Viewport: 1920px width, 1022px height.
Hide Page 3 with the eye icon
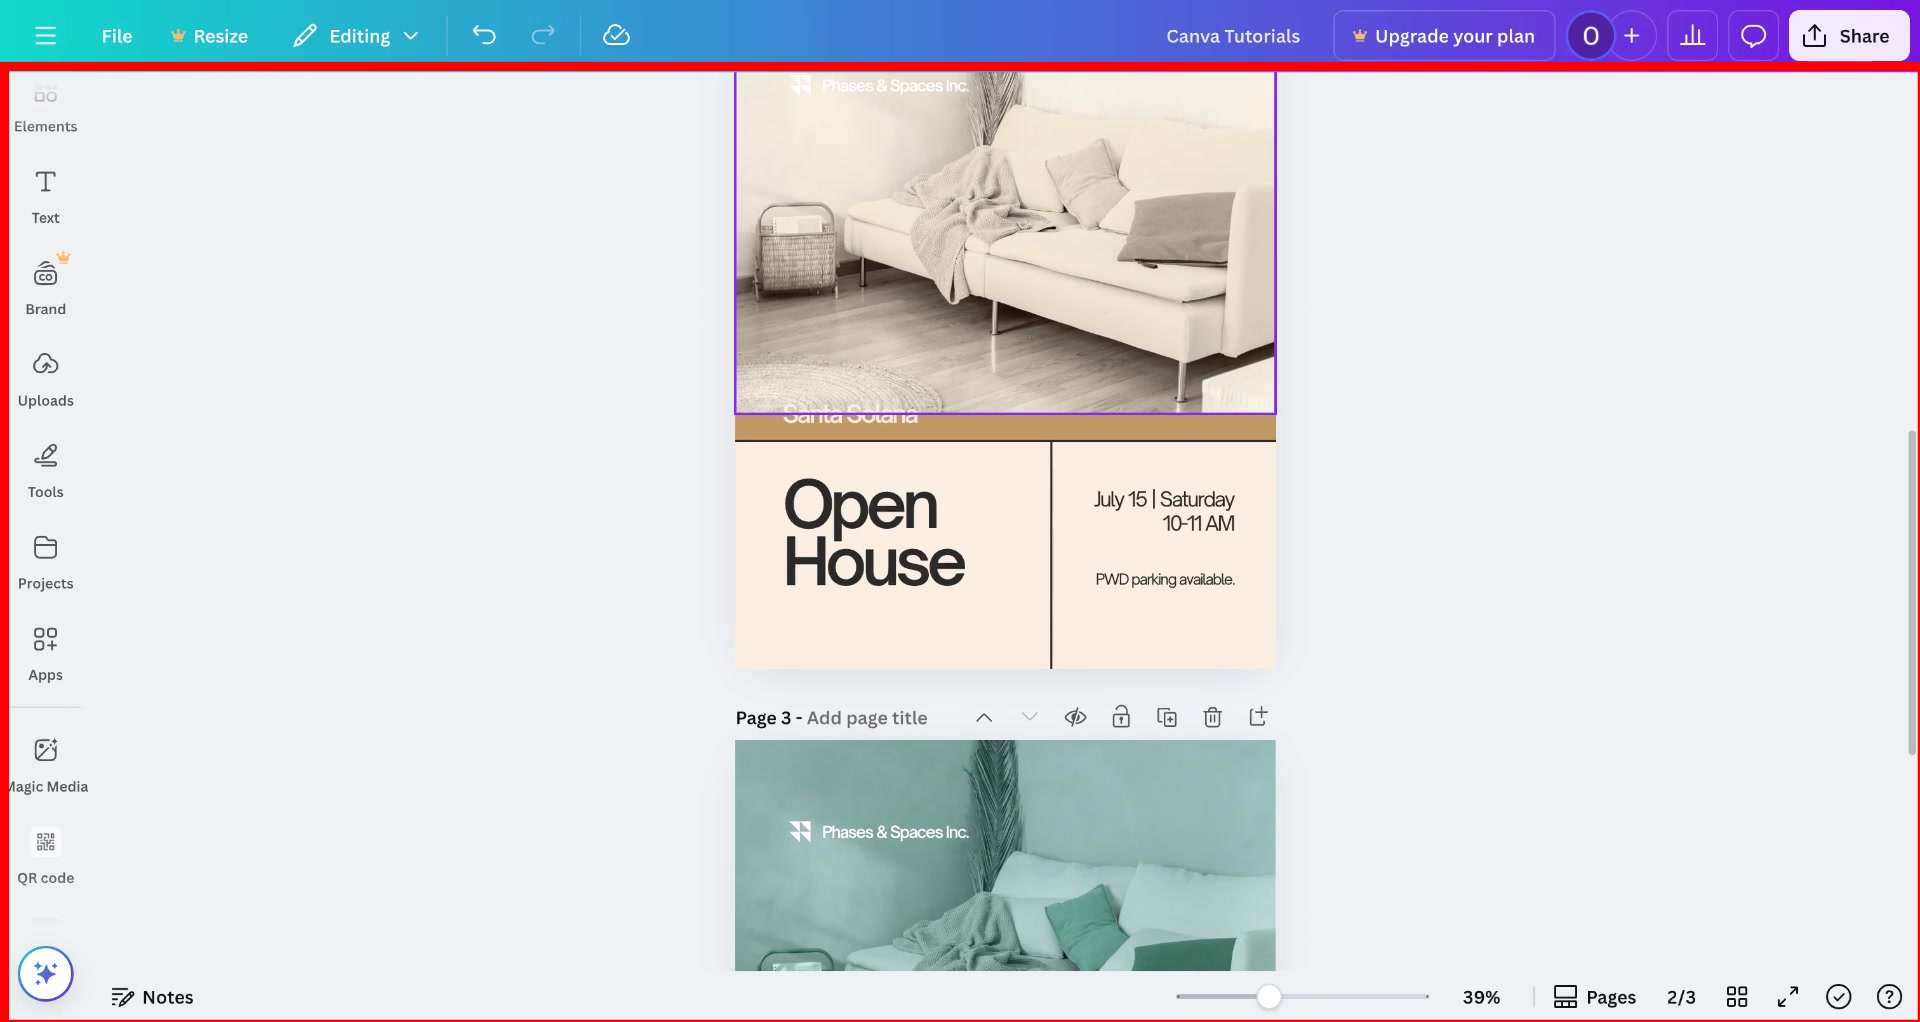click(1076, 717)
